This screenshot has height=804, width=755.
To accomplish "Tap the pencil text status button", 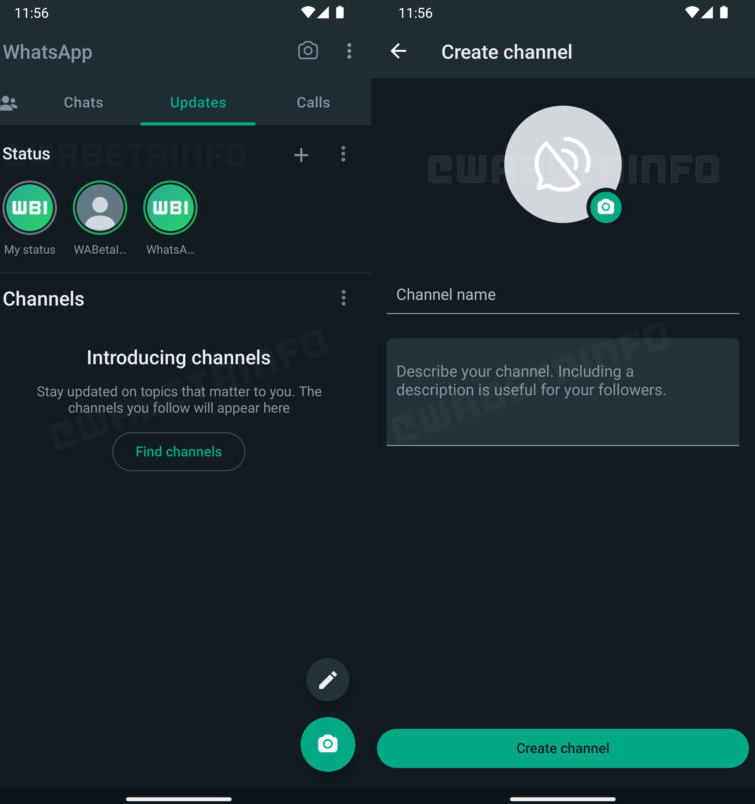I will click(x=327, y=680).
